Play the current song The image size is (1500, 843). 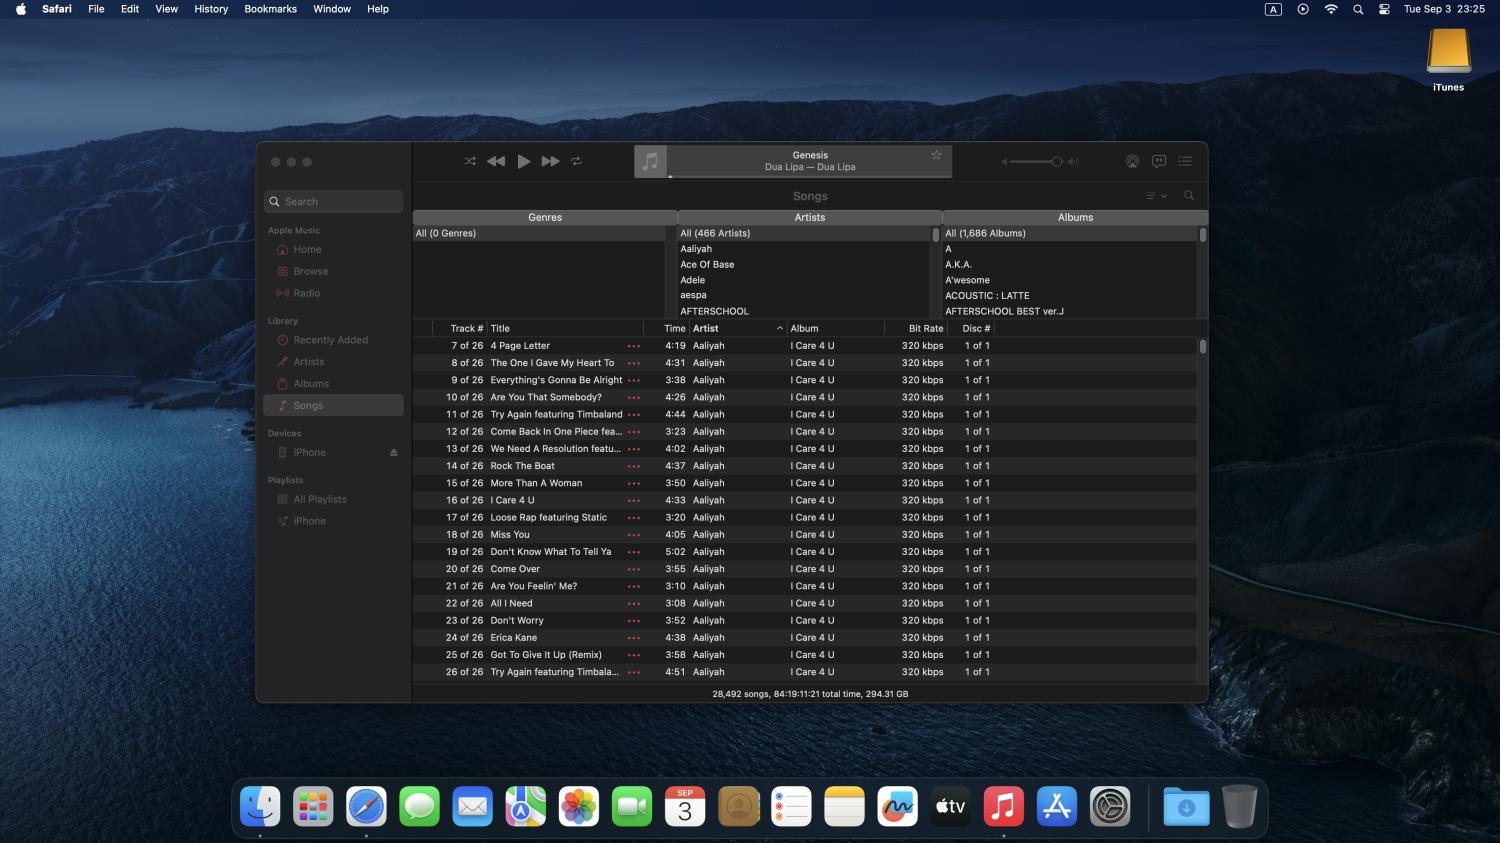(x=523, y=161)
